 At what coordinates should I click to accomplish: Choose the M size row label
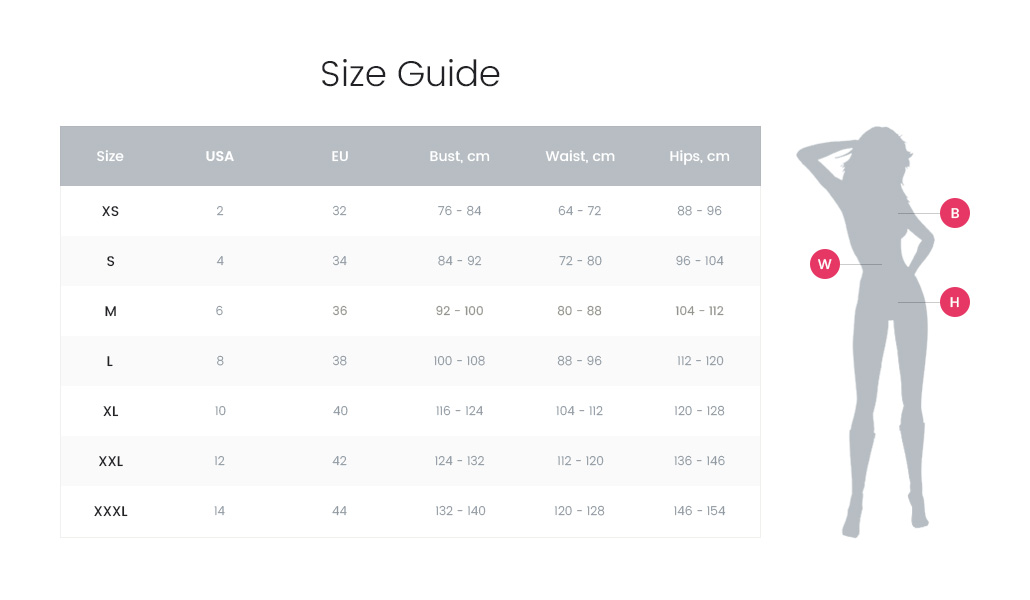click(110, 311)
